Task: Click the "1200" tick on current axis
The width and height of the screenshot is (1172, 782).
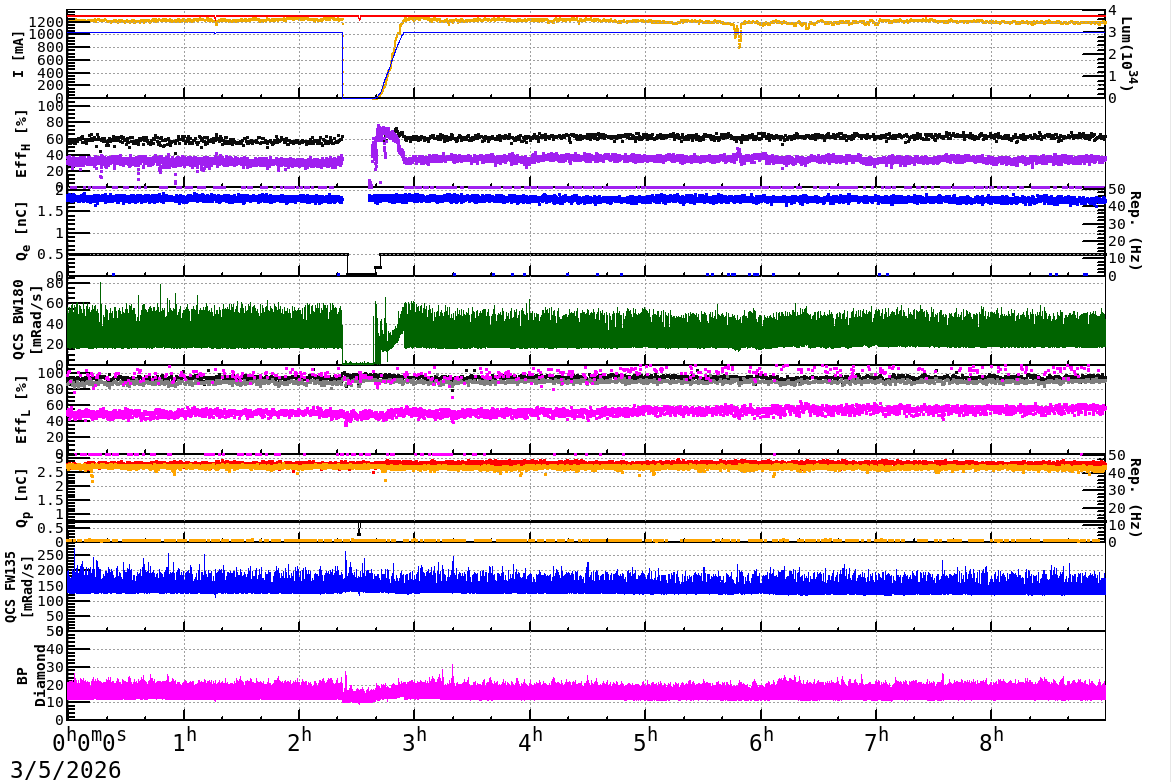Action: 47,22
